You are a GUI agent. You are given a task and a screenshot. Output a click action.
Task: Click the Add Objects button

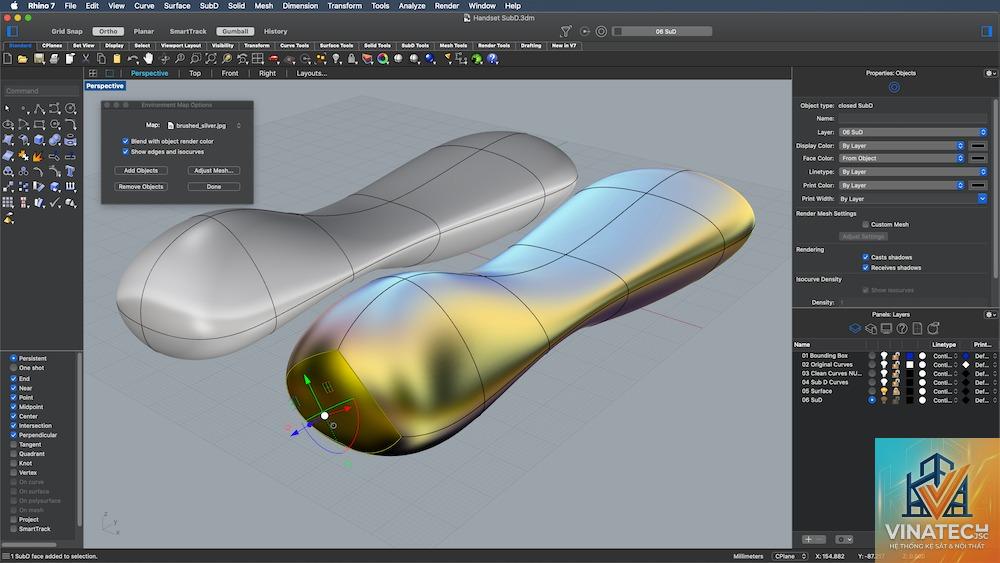tap(141, 170)
